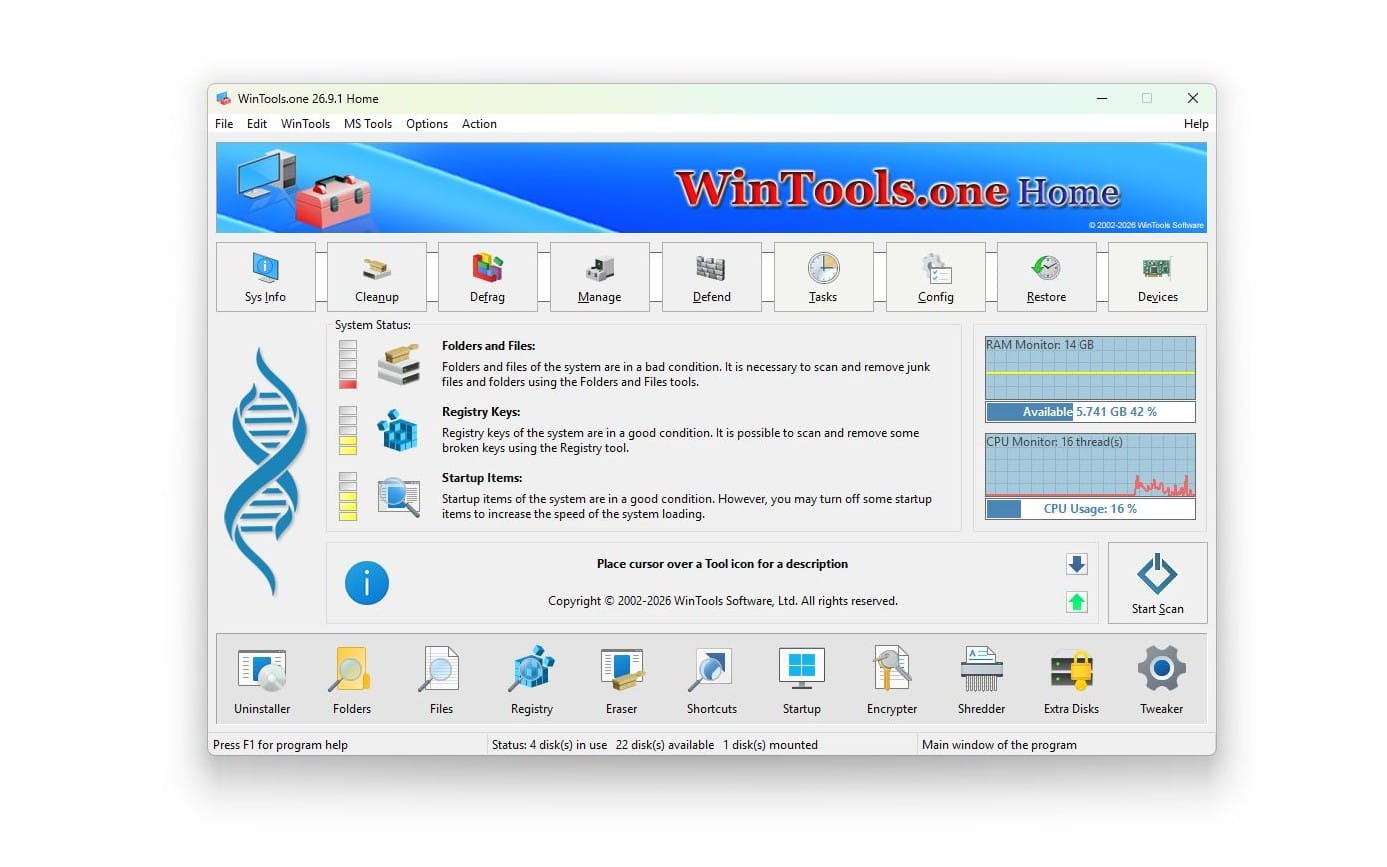Screen dimensions: 1387x867
Task: Open the Shortcuts tool
Action: pyautogui.click(x=712, y=681)
